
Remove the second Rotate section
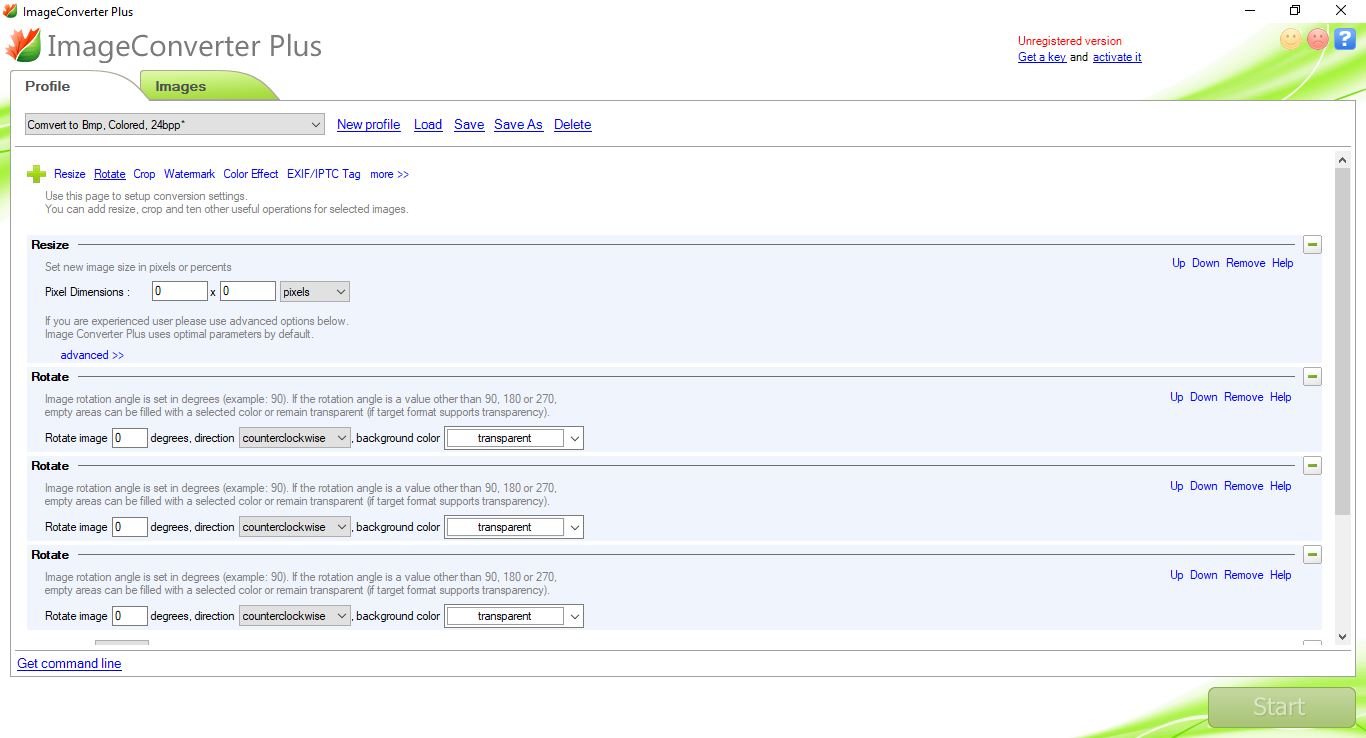point(1244,486)
